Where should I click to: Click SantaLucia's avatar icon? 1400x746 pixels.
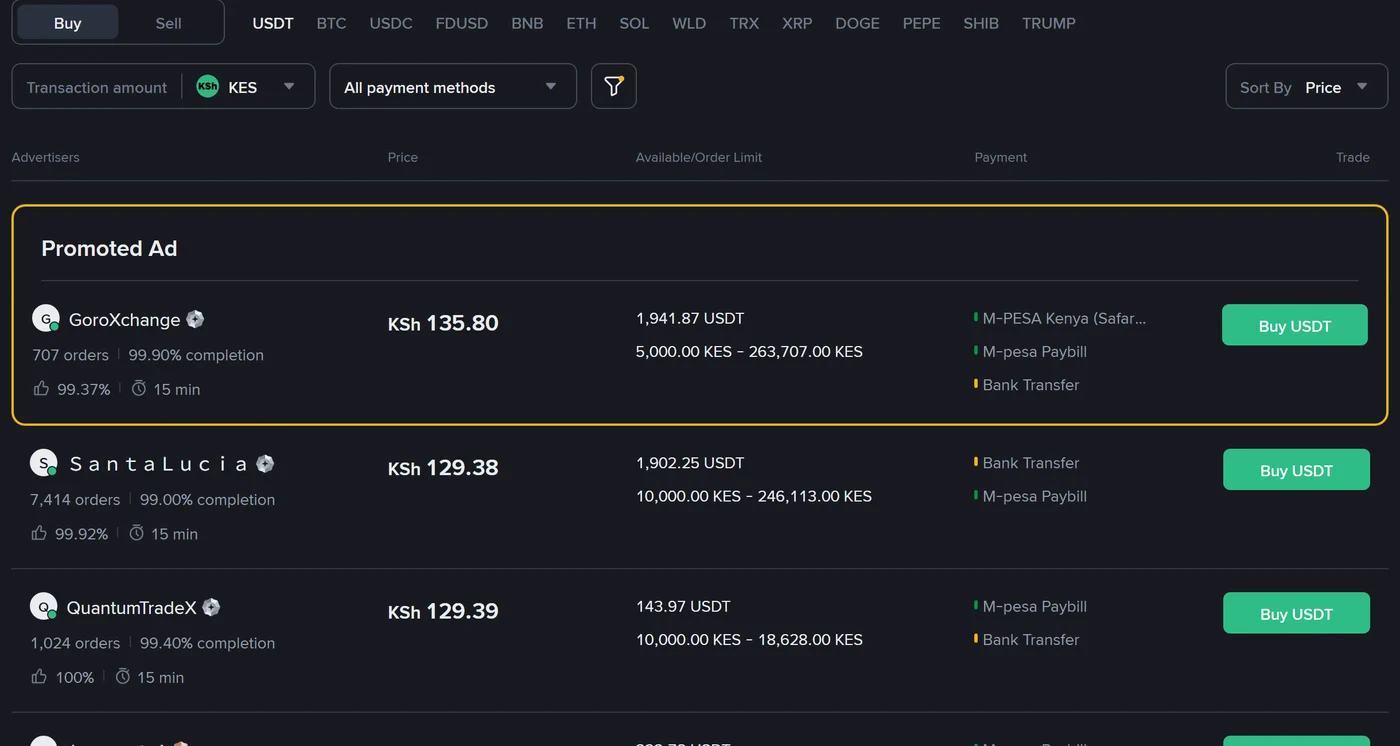click(44, 463)
